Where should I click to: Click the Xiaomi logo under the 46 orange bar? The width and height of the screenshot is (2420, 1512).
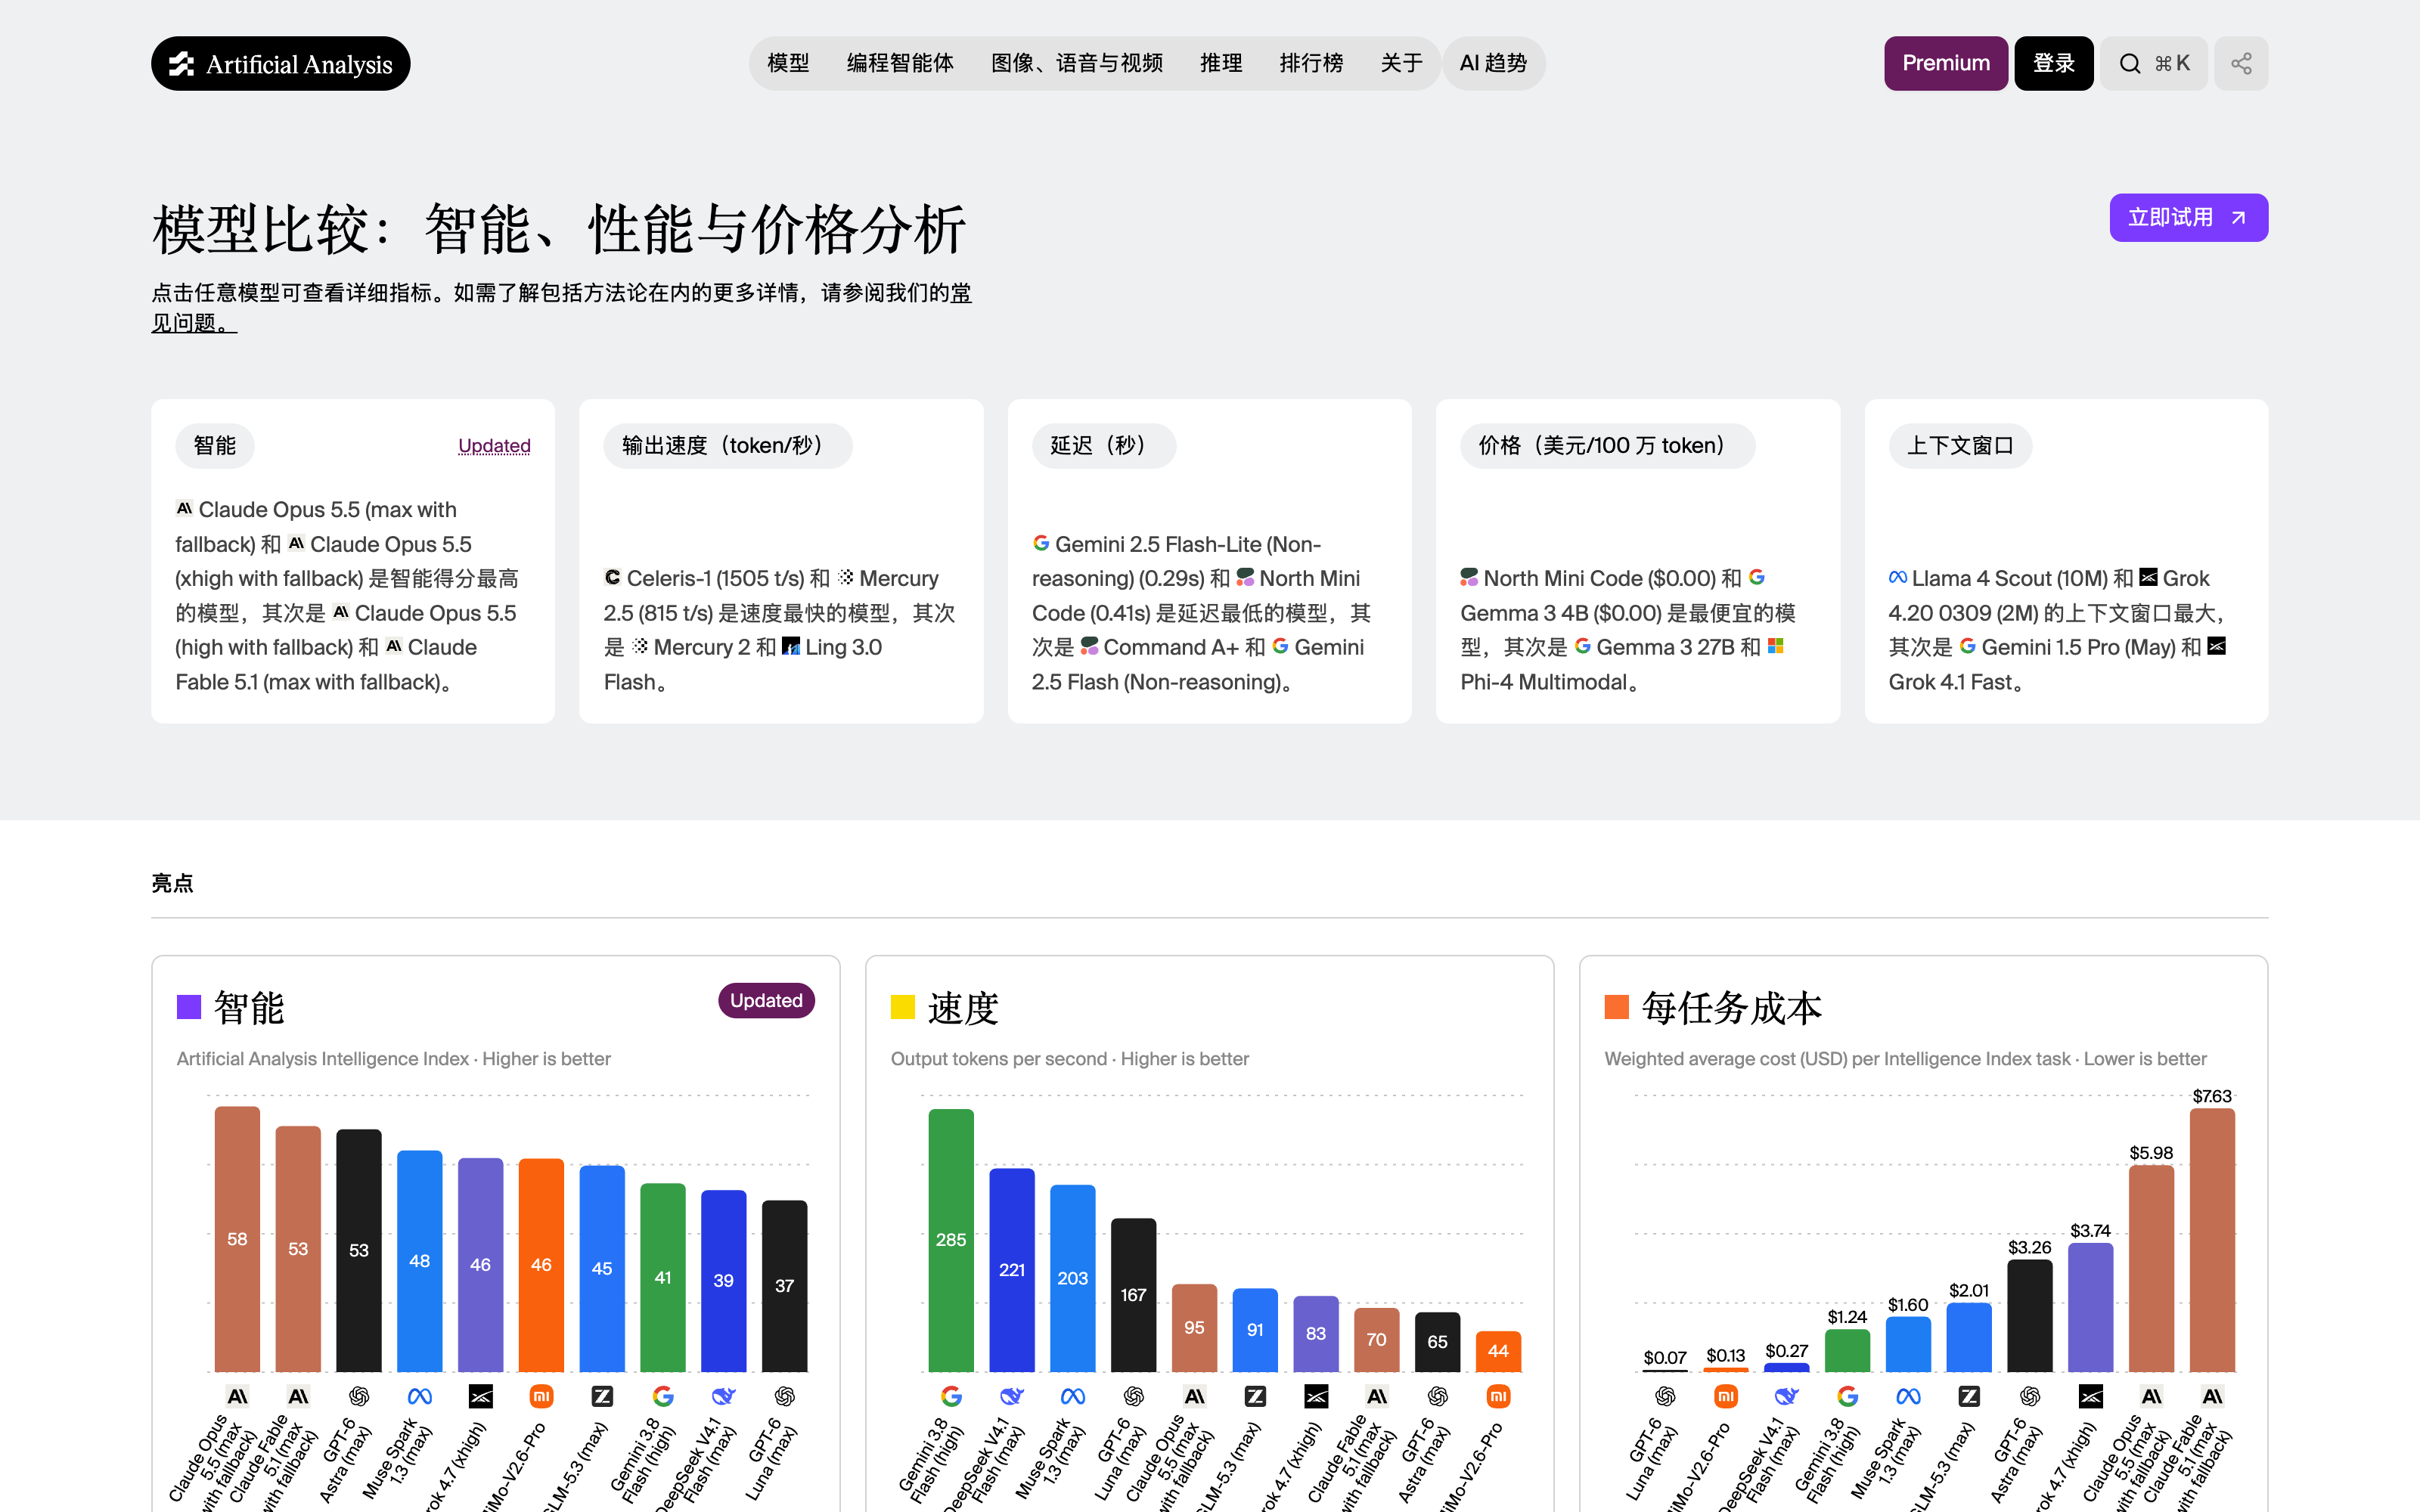tap(541, 1396)
